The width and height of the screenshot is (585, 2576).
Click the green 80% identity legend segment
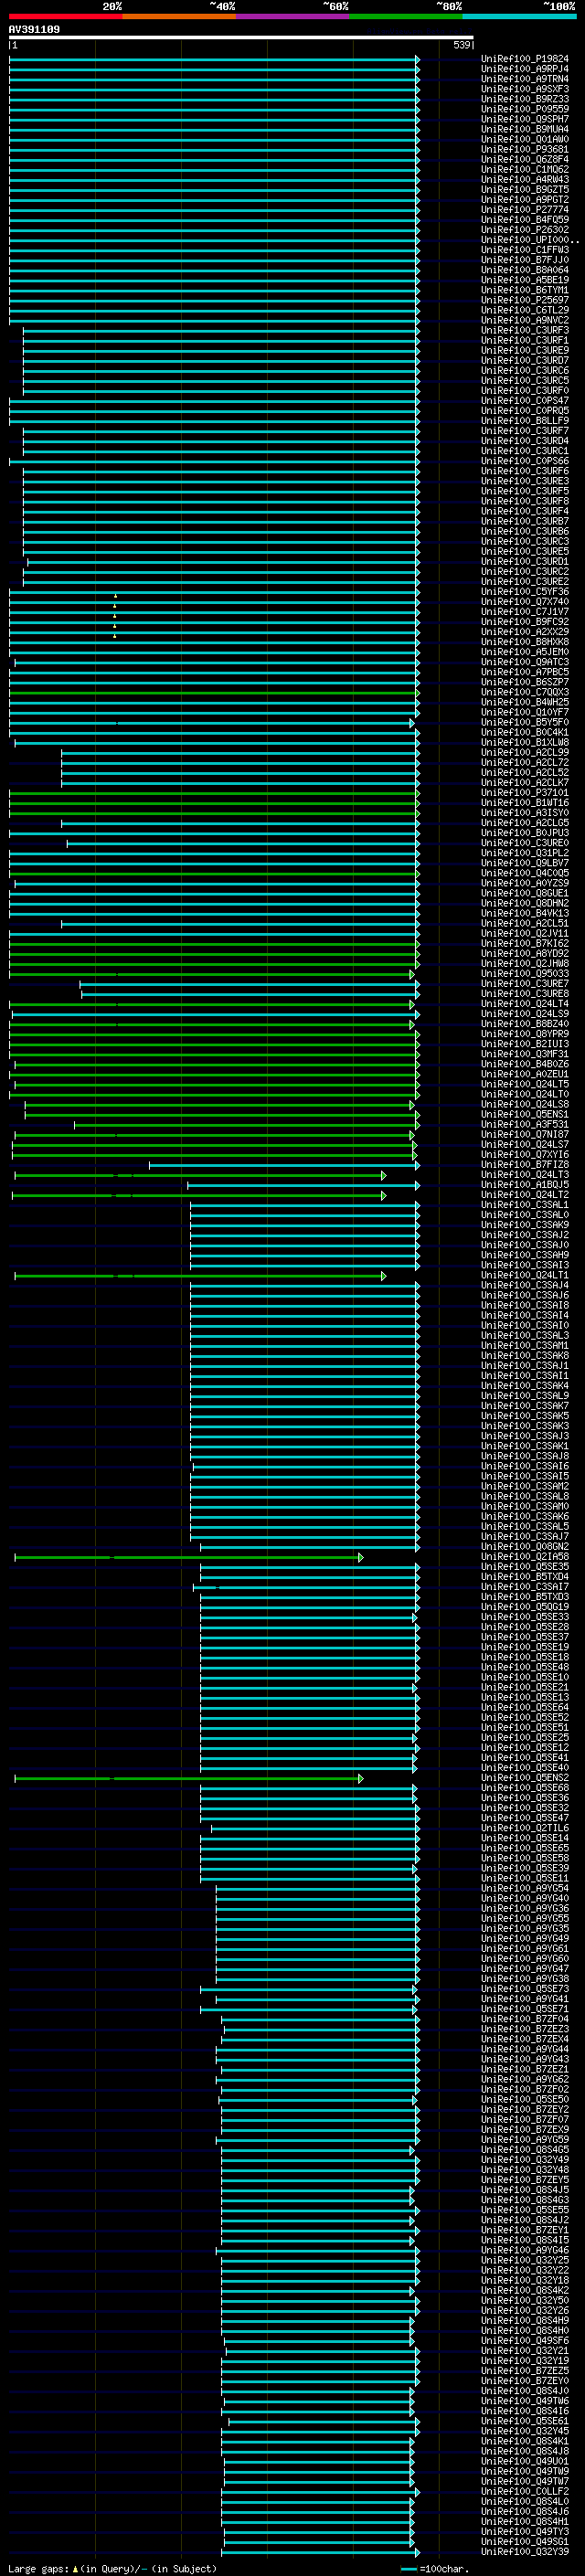[406, 16]
